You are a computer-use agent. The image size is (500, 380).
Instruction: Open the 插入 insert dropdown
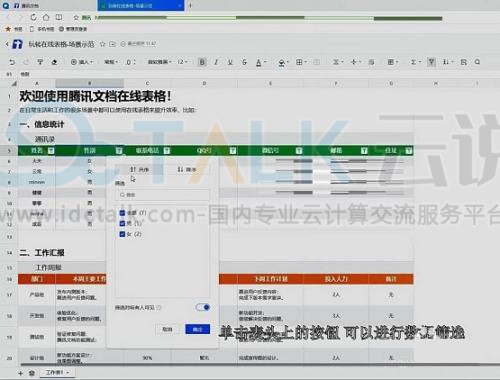(82, 62)
